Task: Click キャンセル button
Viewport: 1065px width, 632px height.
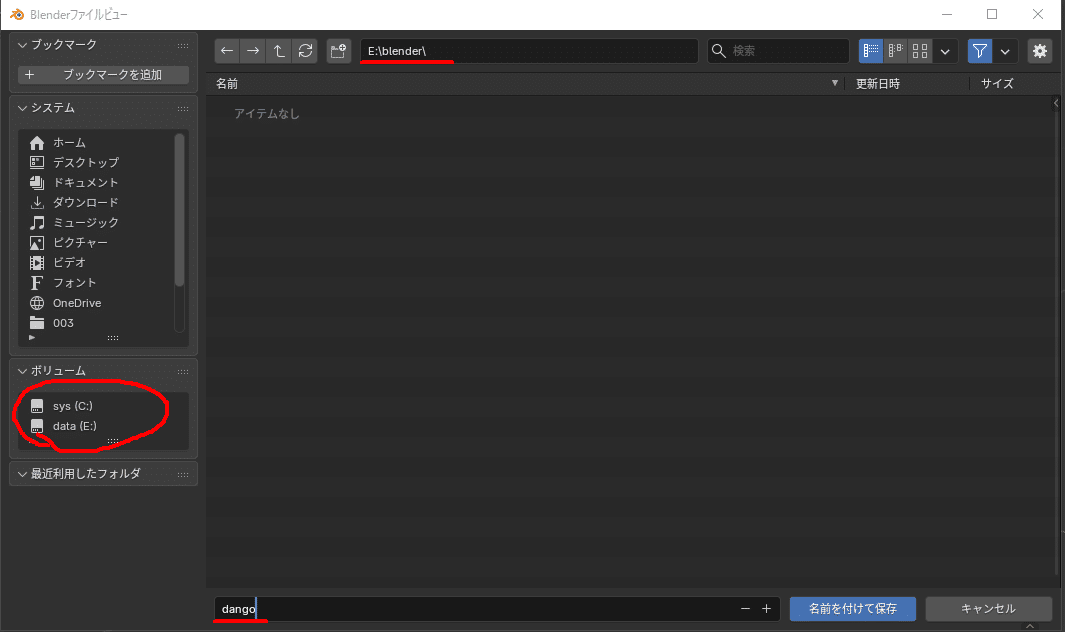Action: coord(989,609)
